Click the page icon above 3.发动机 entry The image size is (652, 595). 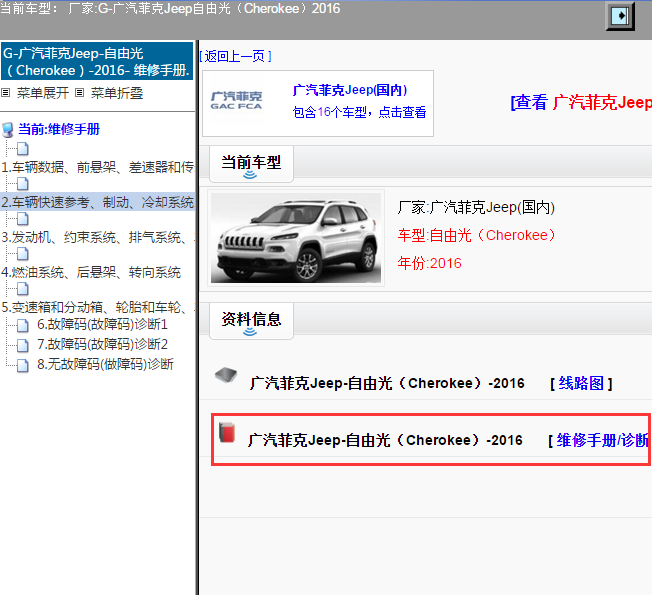tap(22, 218)
